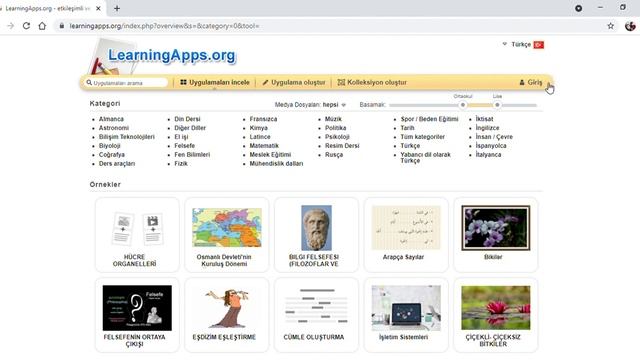Click the pencil icon beside Uygulama oluştur
Viewport: 640px width, 360px height.
click(265, 82)
